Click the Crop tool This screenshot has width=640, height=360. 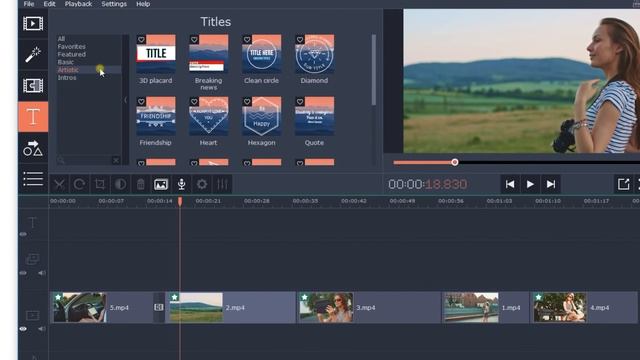100,184
